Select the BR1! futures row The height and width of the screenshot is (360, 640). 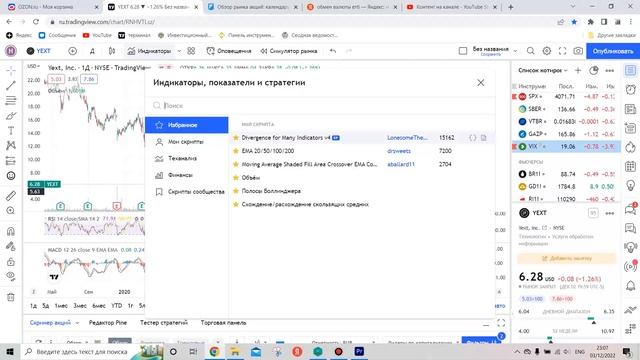[x=566, y=174]
